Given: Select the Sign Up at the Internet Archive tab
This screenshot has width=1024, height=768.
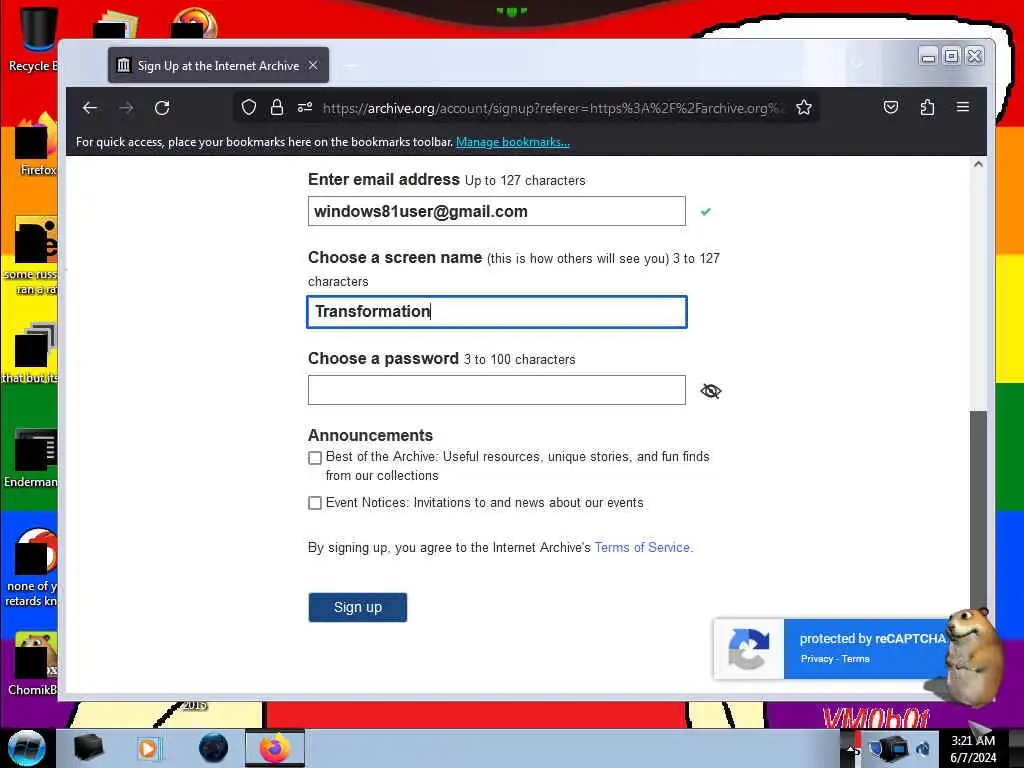Looking at the screenshot, I should (218, 65).
